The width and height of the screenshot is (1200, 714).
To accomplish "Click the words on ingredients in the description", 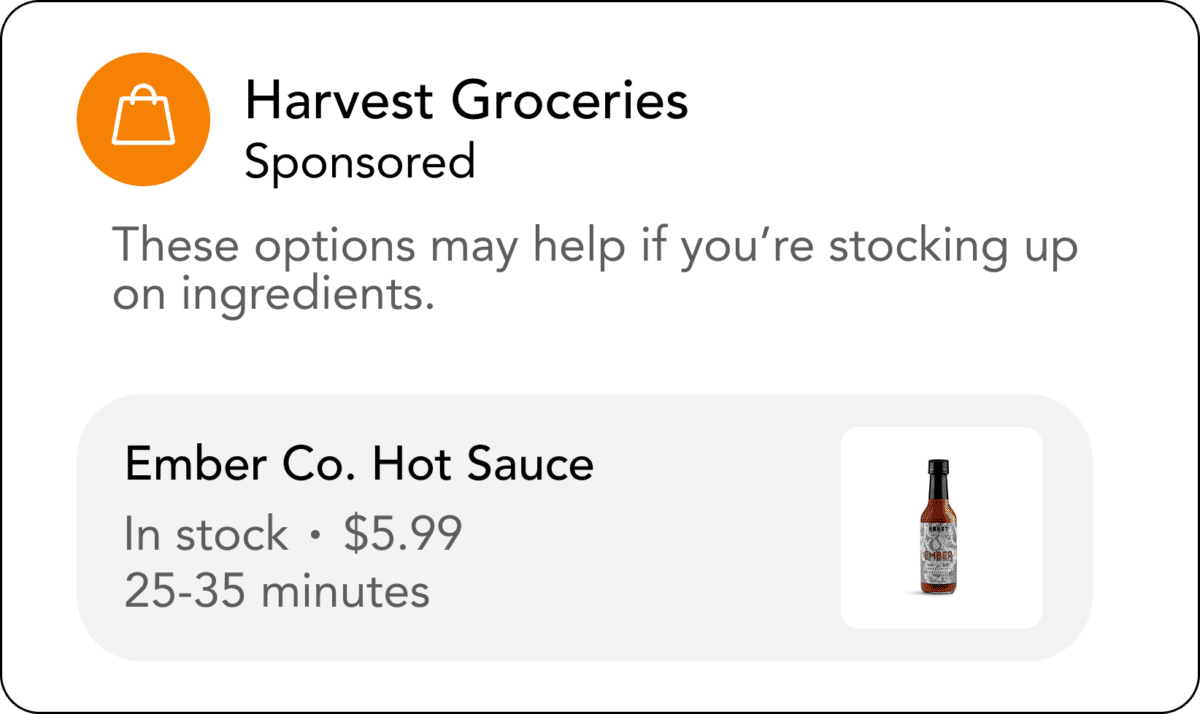I will click(x=272, y=296).
